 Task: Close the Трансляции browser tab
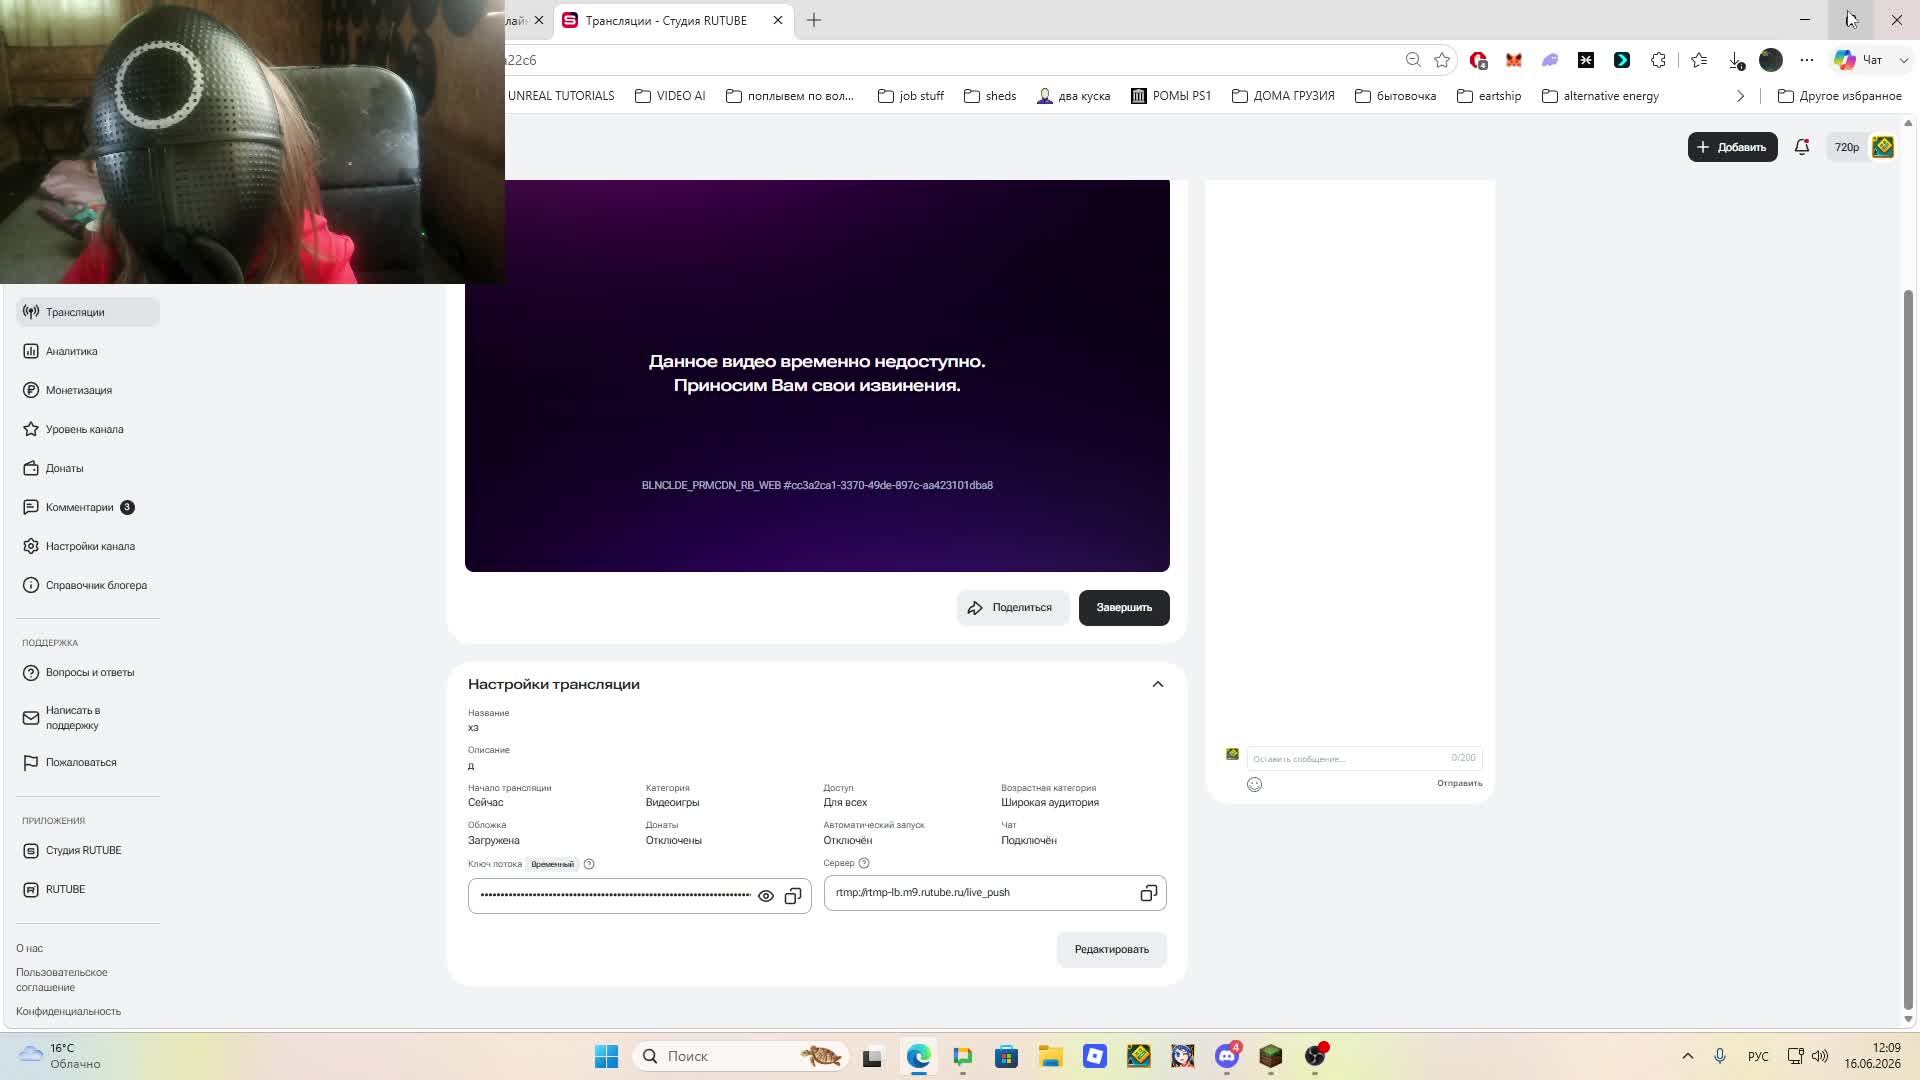coord(778,20)
